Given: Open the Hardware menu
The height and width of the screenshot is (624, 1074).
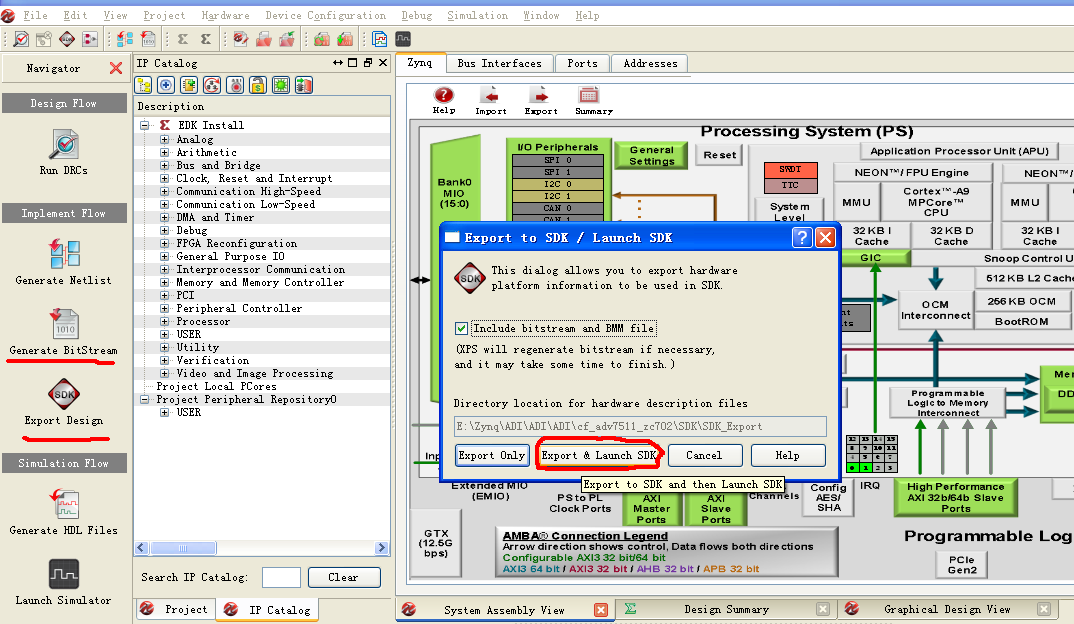Looking at the screenshot, I should point(225,15).
